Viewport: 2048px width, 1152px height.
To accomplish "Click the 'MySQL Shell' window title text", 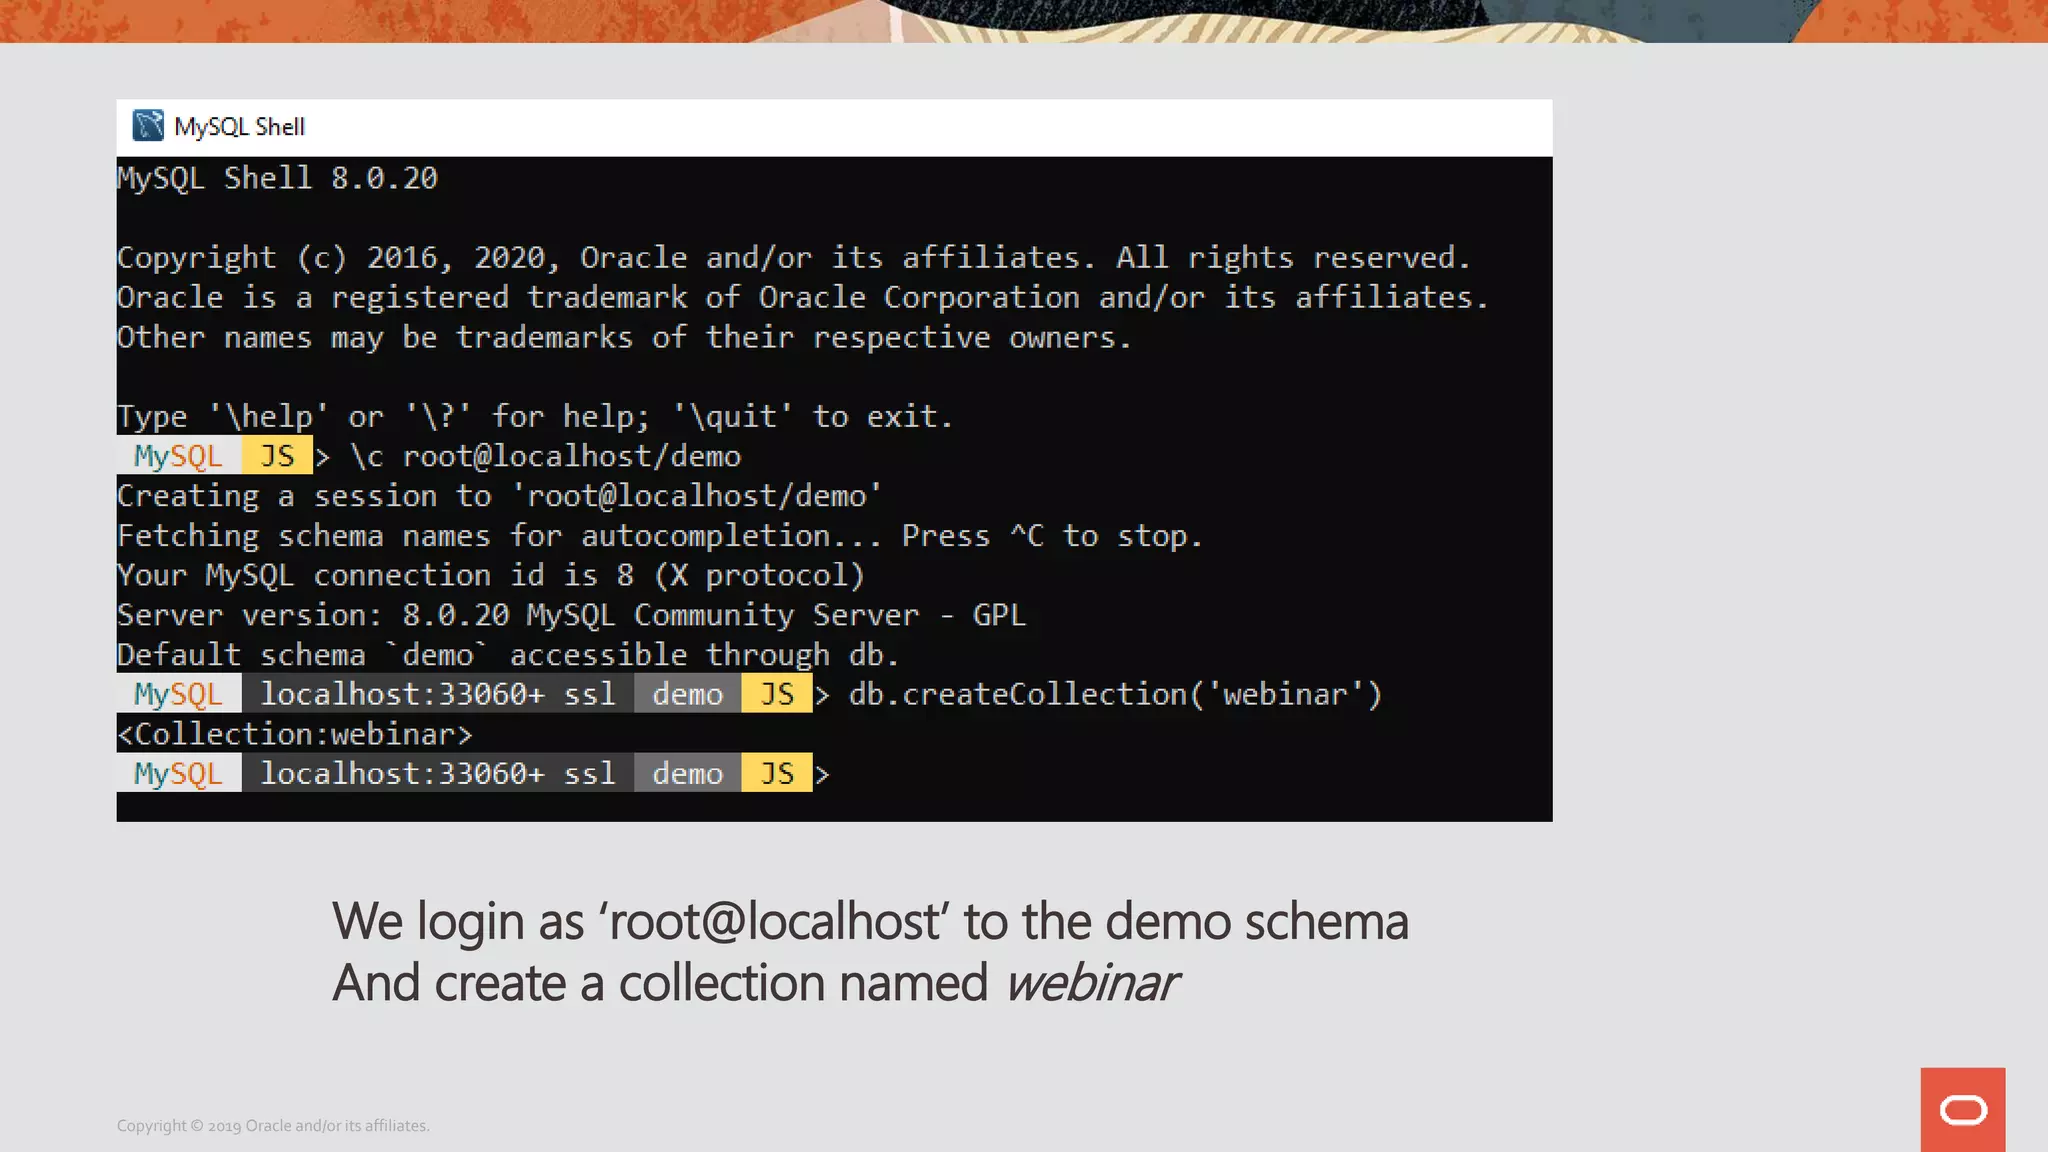I will click(239, 127).
